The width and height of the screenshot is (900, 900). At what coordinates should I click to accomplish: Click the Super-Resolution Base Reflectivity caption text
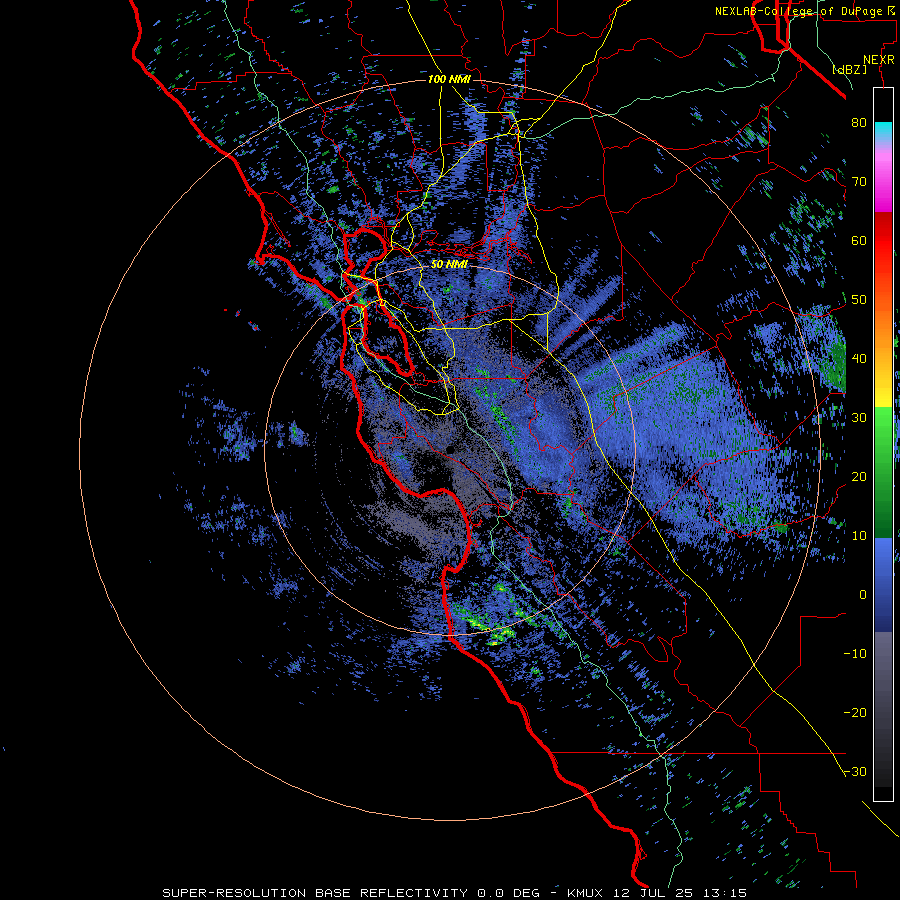point(315,893)
